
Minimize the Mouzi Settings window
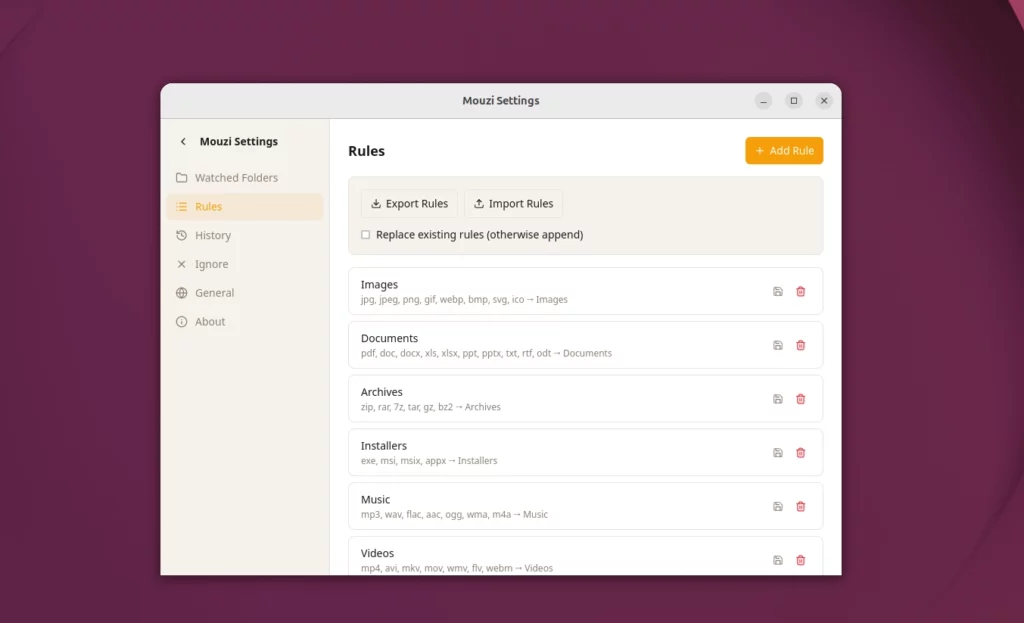pyautogui.click(x=763, y=101)
